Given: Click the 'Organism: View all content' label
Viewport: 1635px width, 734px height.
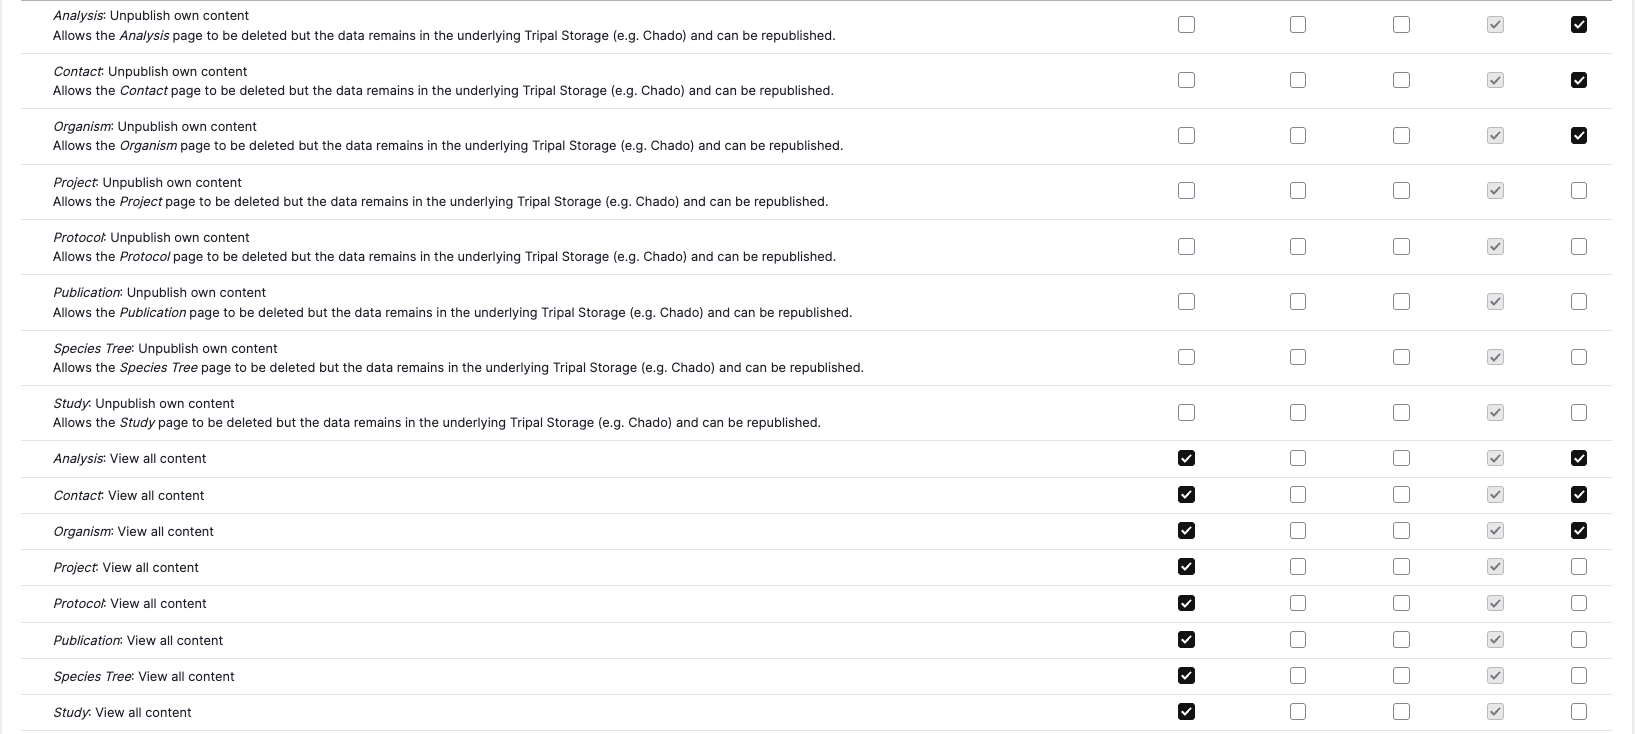Looking at the screenshot, I should click(133, 532).
